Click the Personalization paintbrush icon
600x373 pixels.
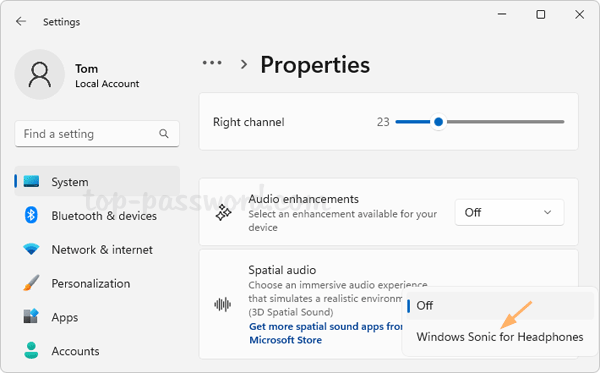[x=31, y=283]
